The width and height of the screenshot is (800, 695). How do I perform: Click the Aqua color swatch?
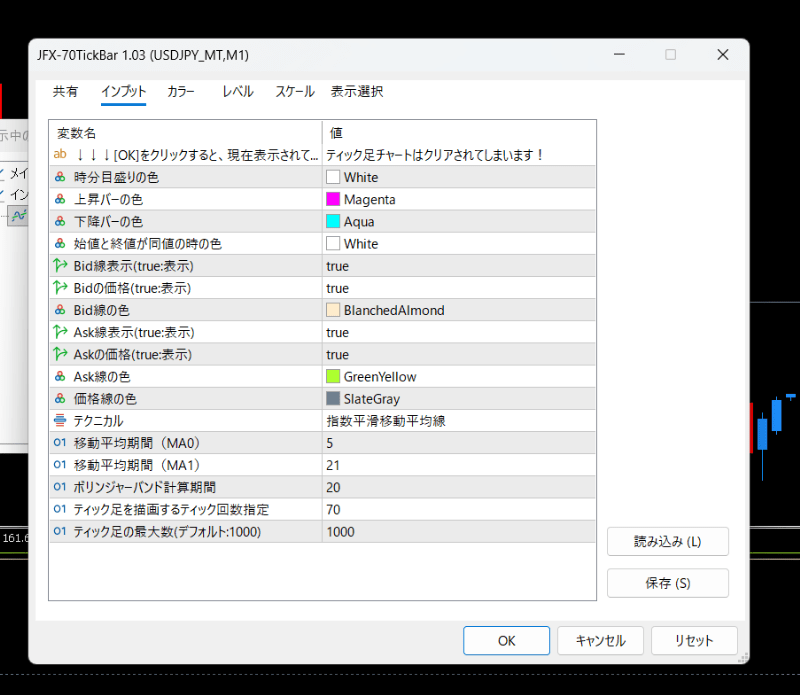click(333, 221)
